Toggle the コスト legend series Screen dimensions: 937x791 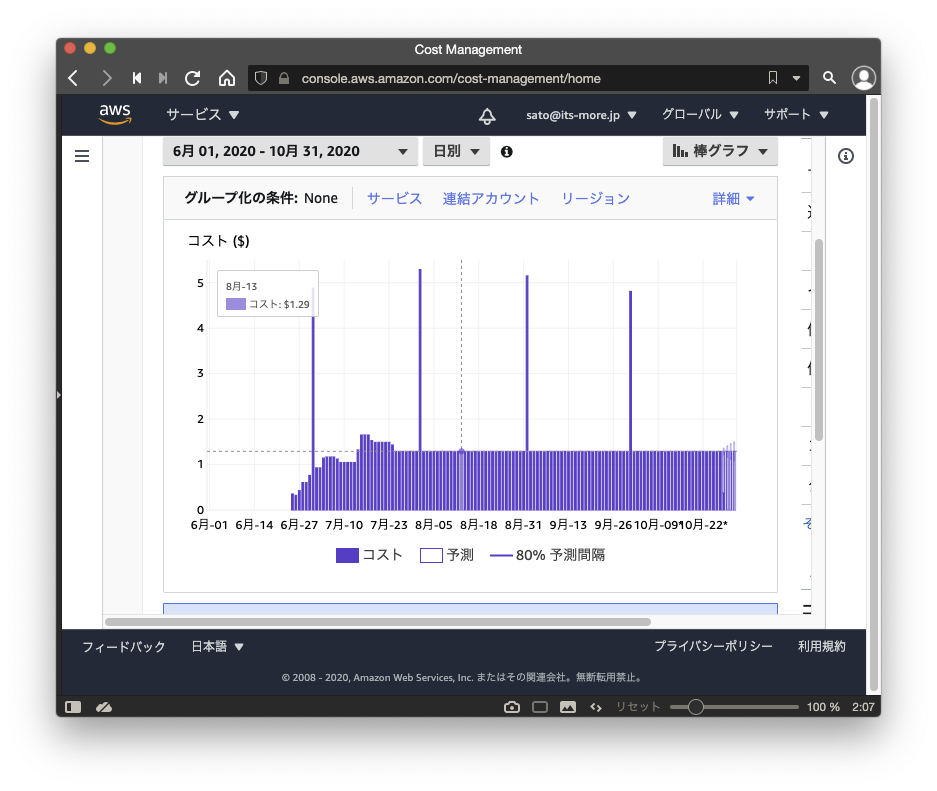369,555
